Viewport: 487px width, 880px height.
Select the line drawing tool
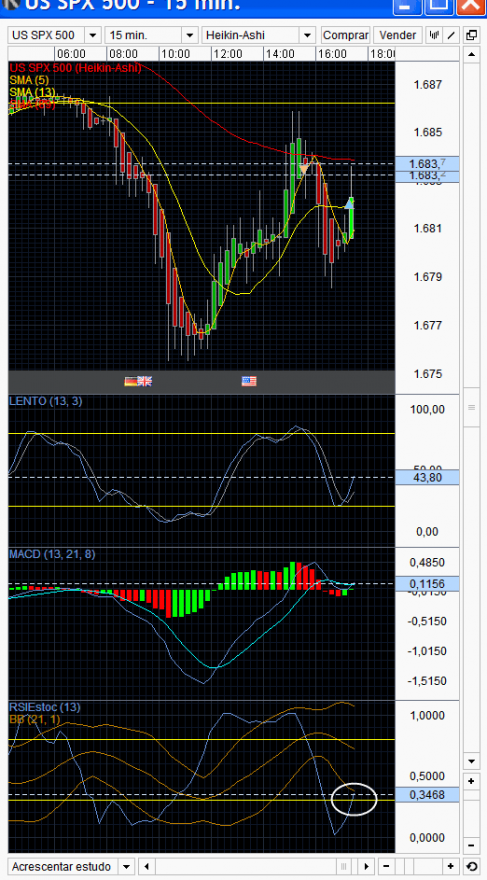pos(451,35)
